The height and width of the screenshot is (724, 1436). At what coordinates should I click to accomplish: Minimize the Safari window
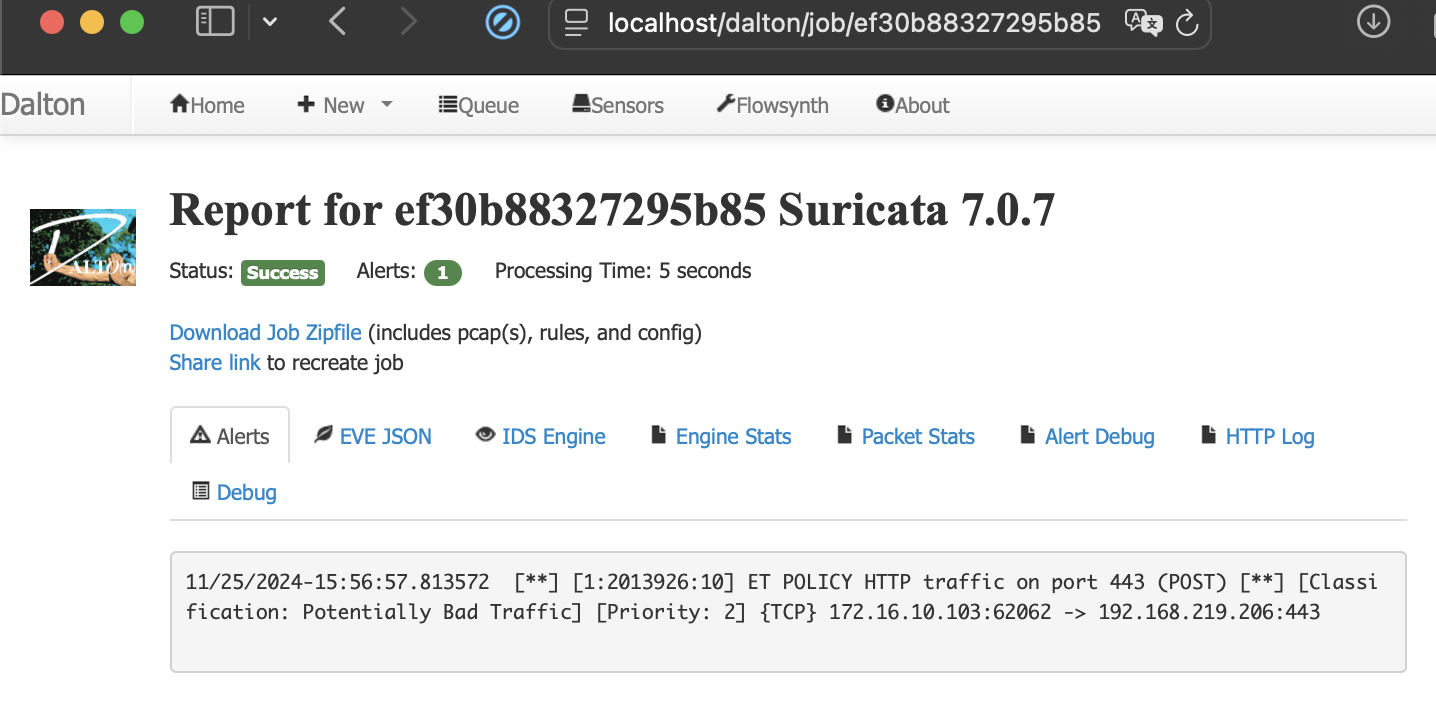pyautogui.click(x=92, y=22)
